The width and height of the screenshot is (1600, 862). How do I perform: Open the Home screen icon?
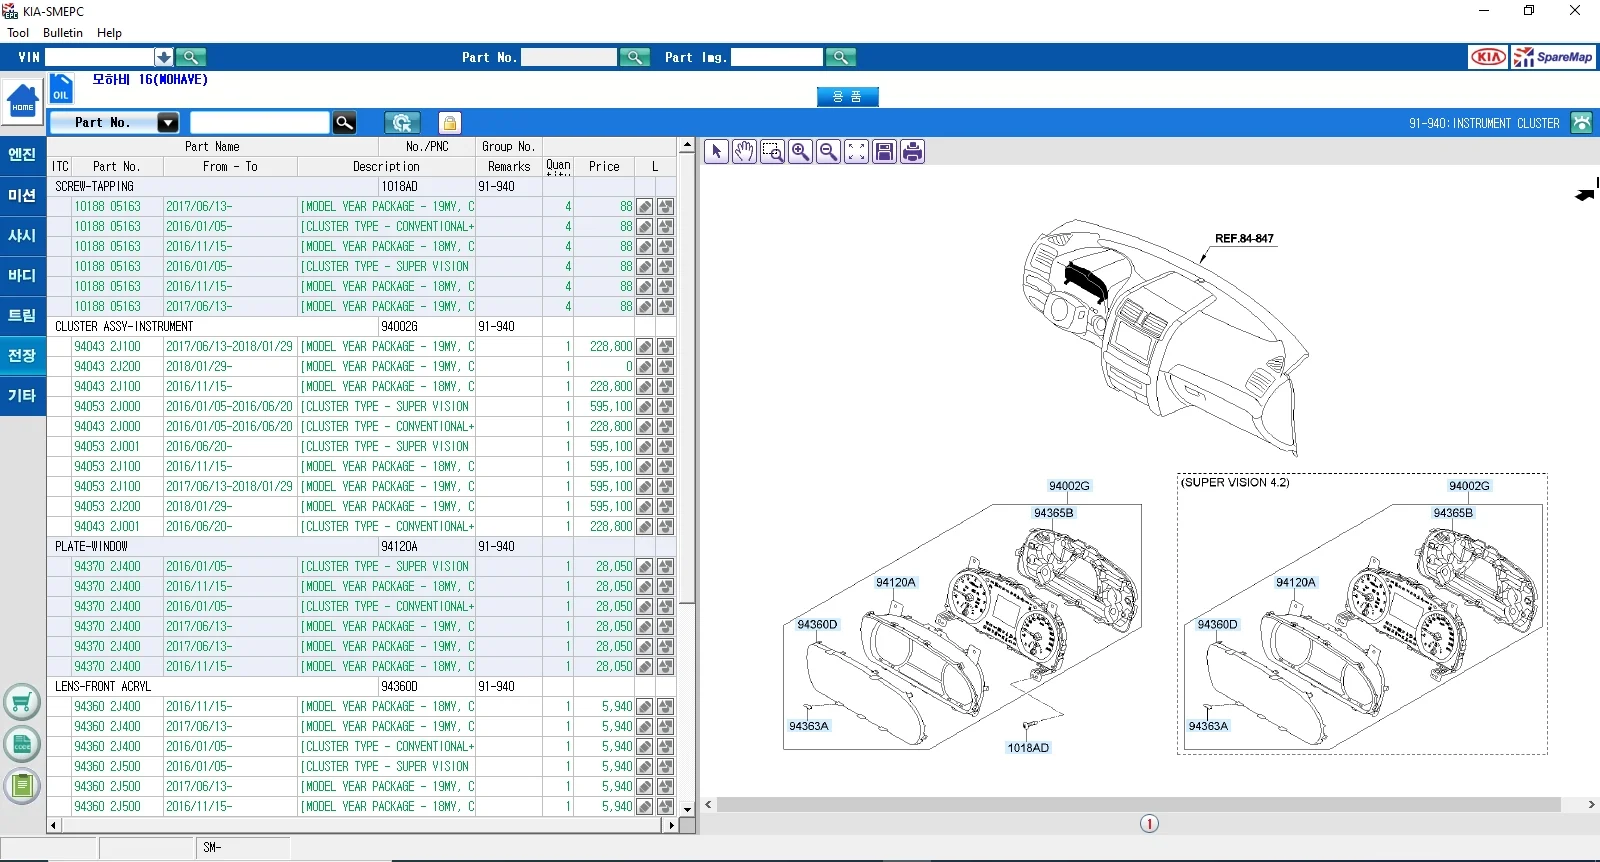(x=22, y=102)
